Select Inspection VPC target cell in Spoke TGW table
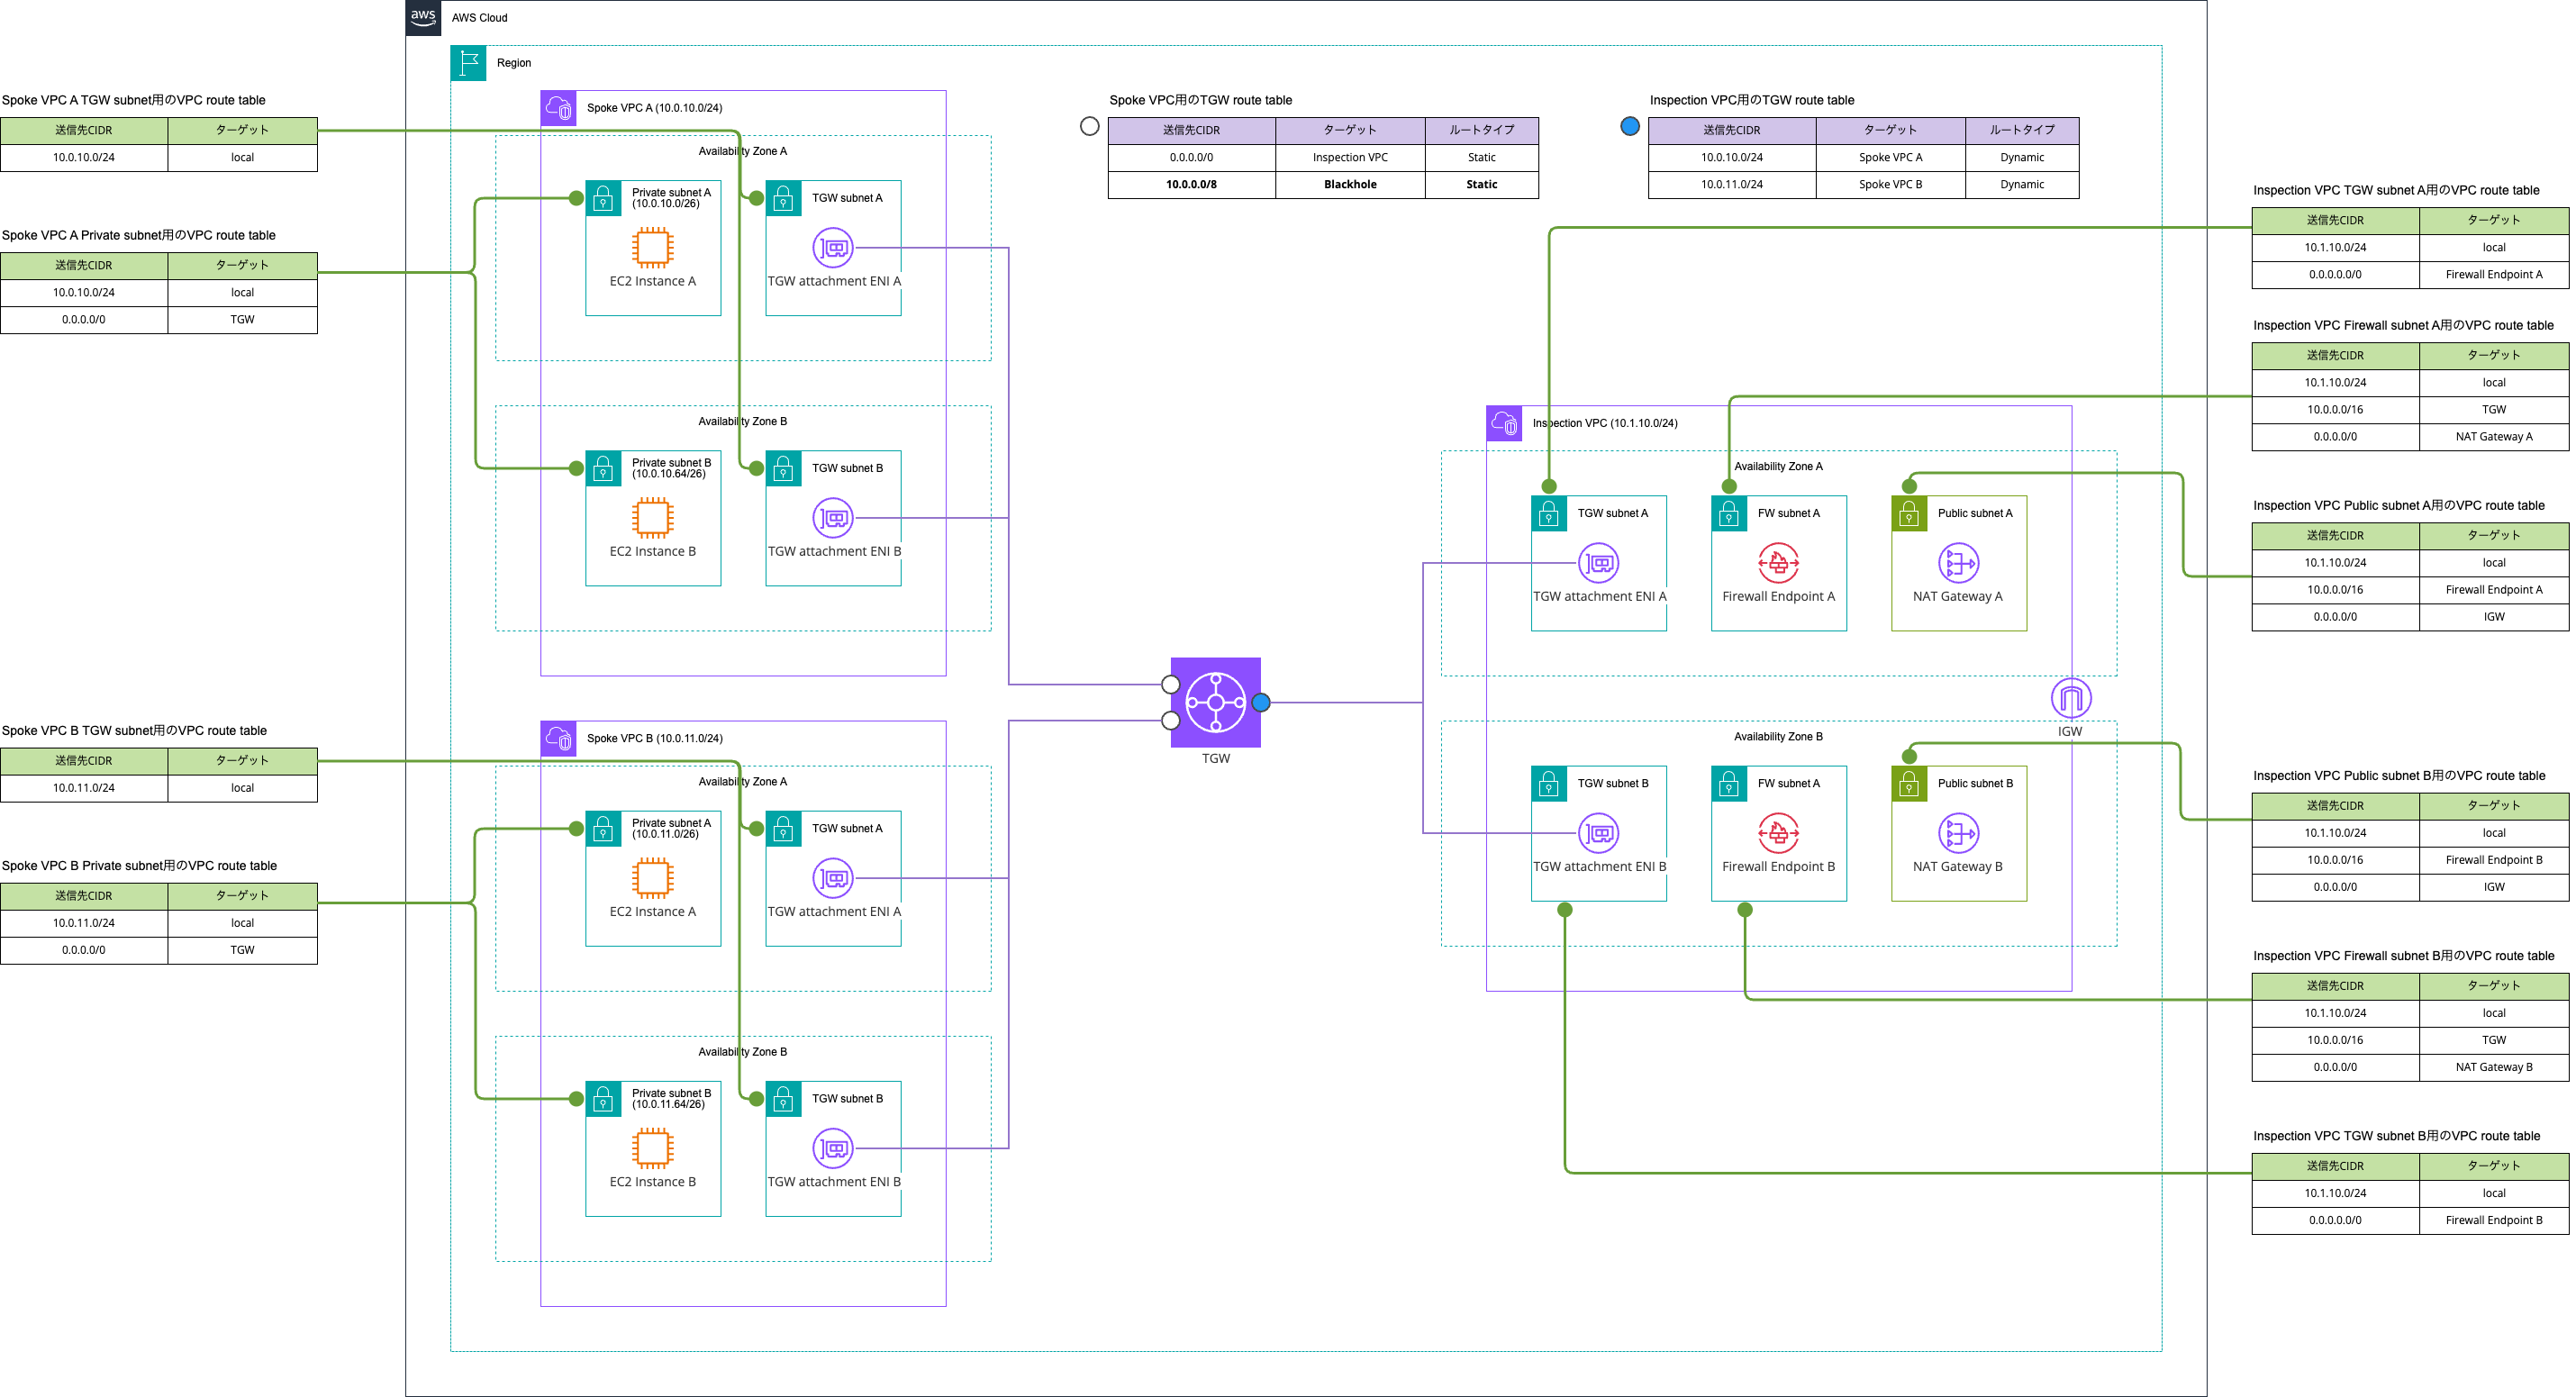This screenshot has width=2576, height=1397. coord(1350,157)
